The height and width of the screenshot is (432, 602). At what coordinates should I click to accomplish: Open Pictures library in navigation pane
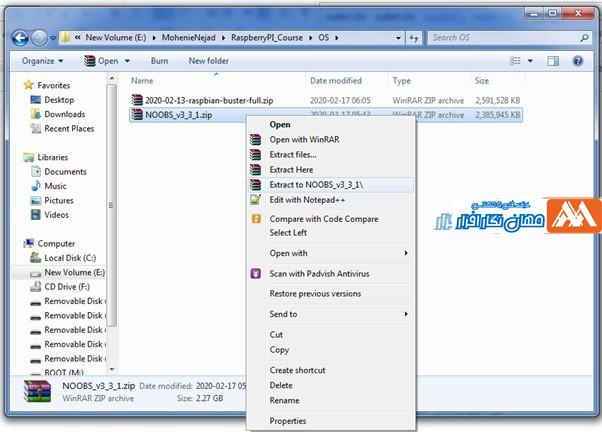59,200
